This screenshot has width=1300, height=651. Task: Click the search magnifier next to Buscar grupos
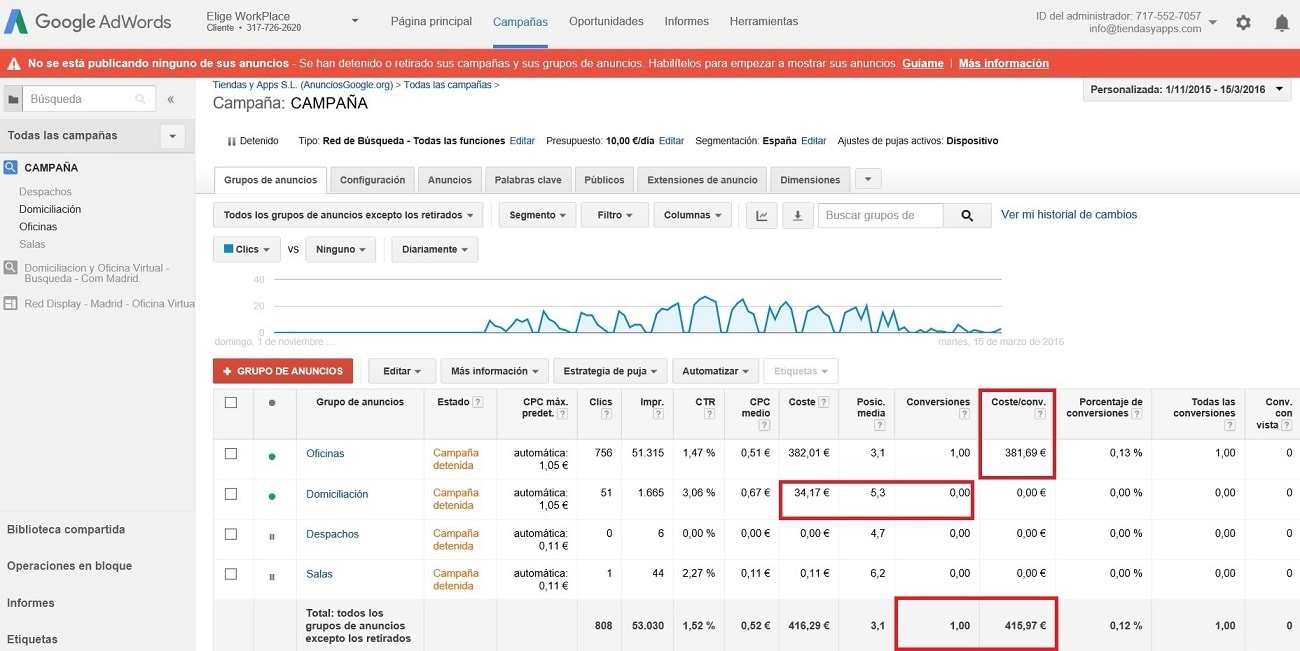coord(966,214)
